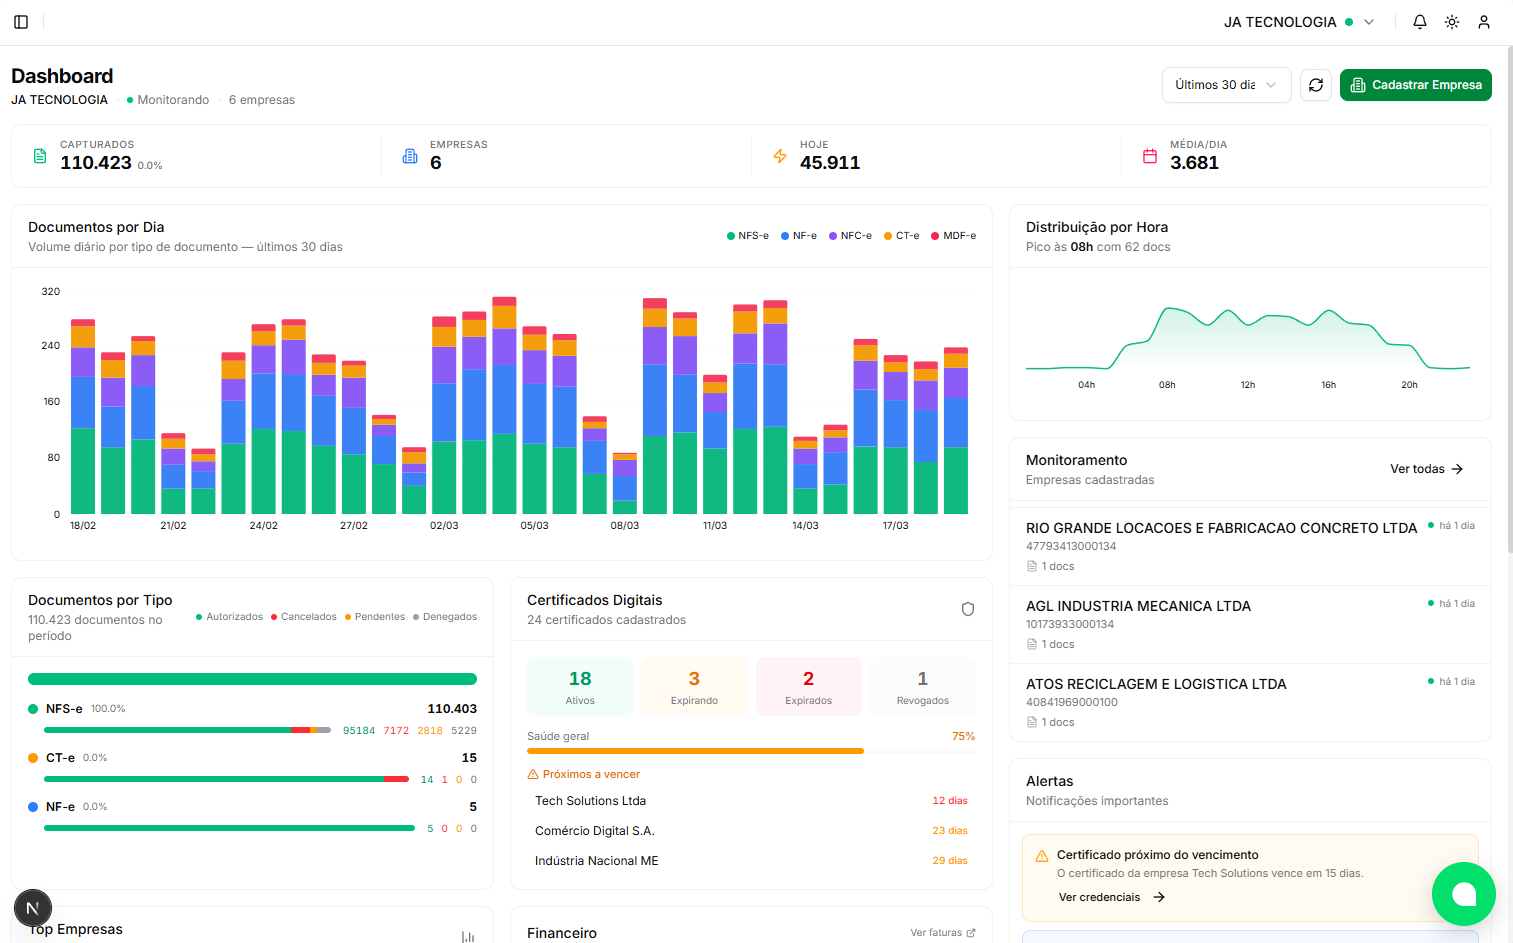Switch theme with sun icon

pos(1452,22)
